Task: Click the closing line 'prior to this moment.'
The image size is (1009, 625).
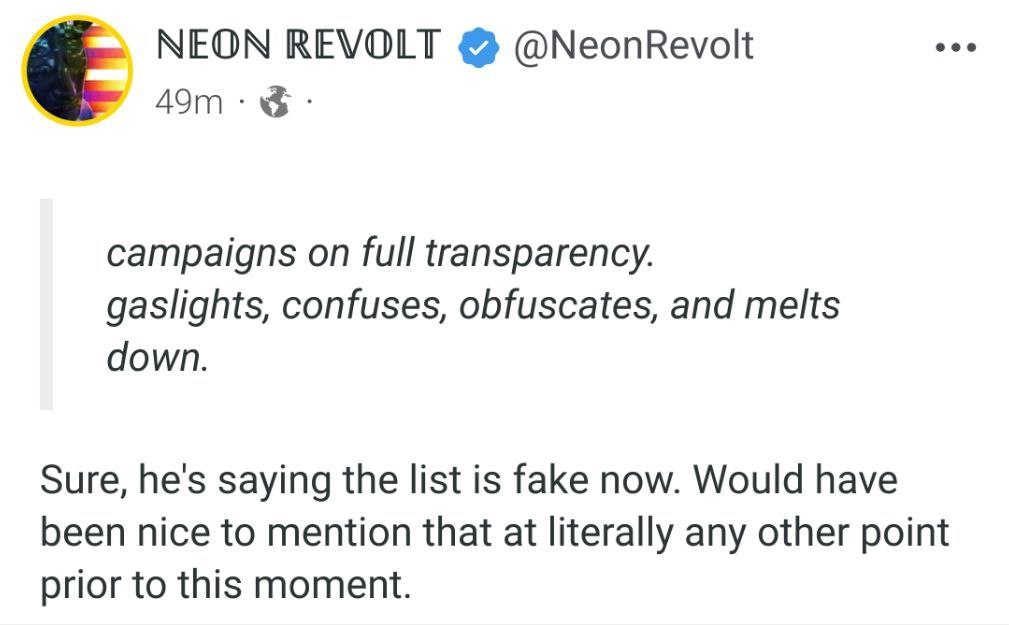Action: coord(225,585)
